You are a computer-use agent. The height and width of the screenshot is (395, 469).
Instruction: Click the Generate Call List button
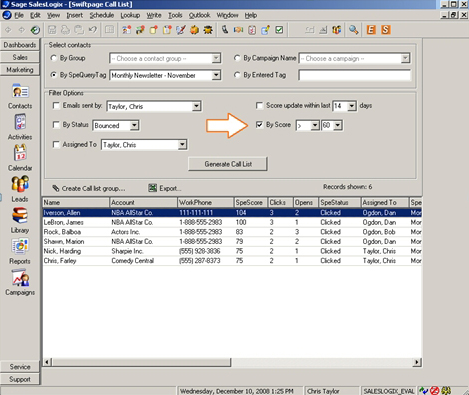tap(228, 164)
